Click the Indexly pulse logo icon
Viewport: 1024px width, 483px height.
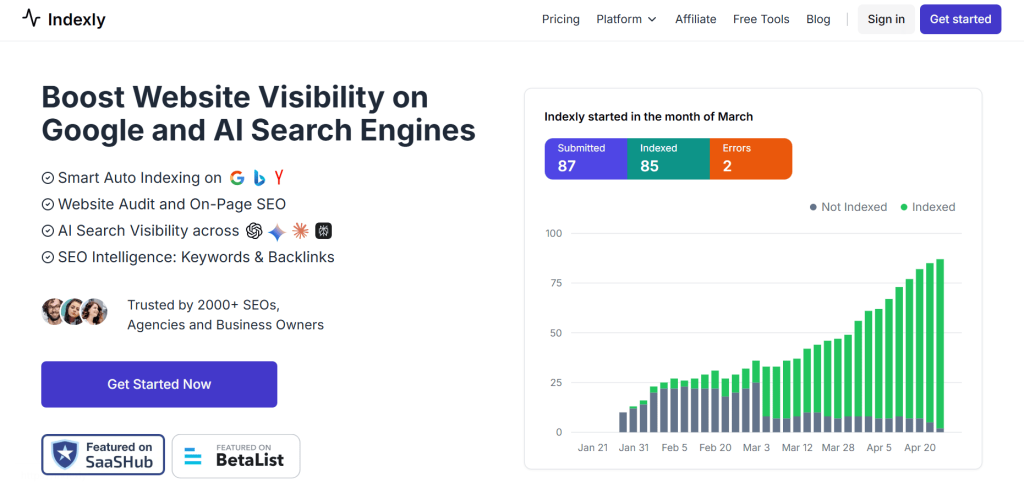coord(31,19)
